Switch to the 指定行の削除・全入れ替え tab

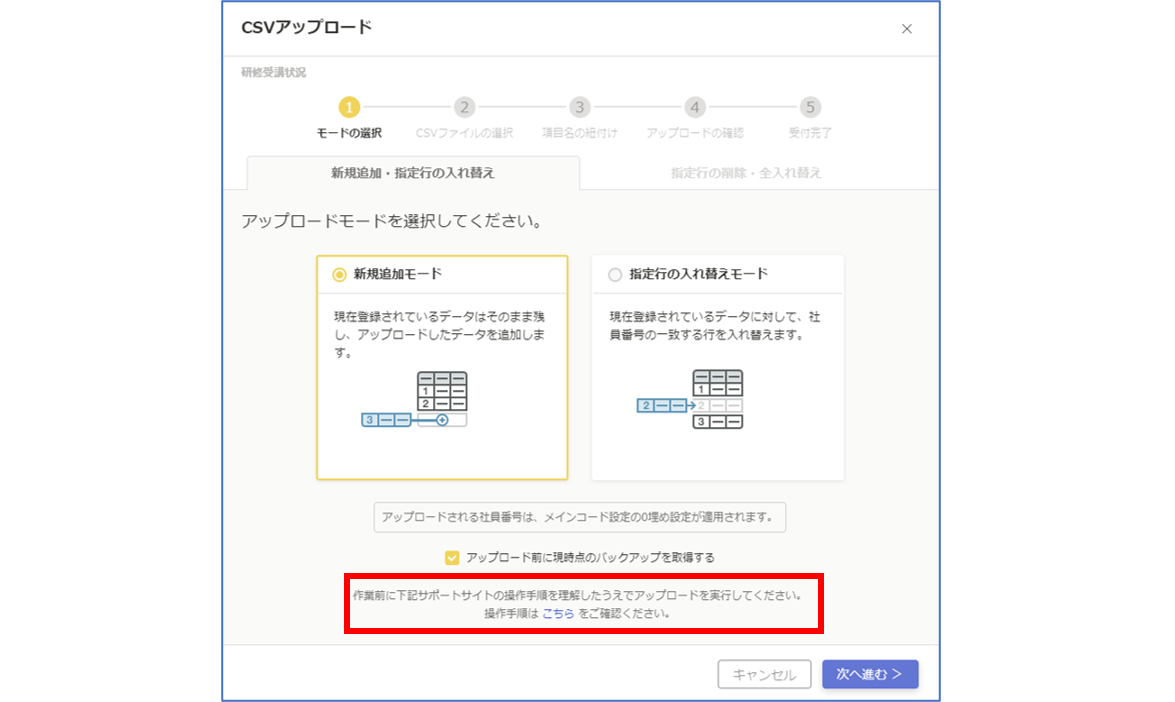745,172
